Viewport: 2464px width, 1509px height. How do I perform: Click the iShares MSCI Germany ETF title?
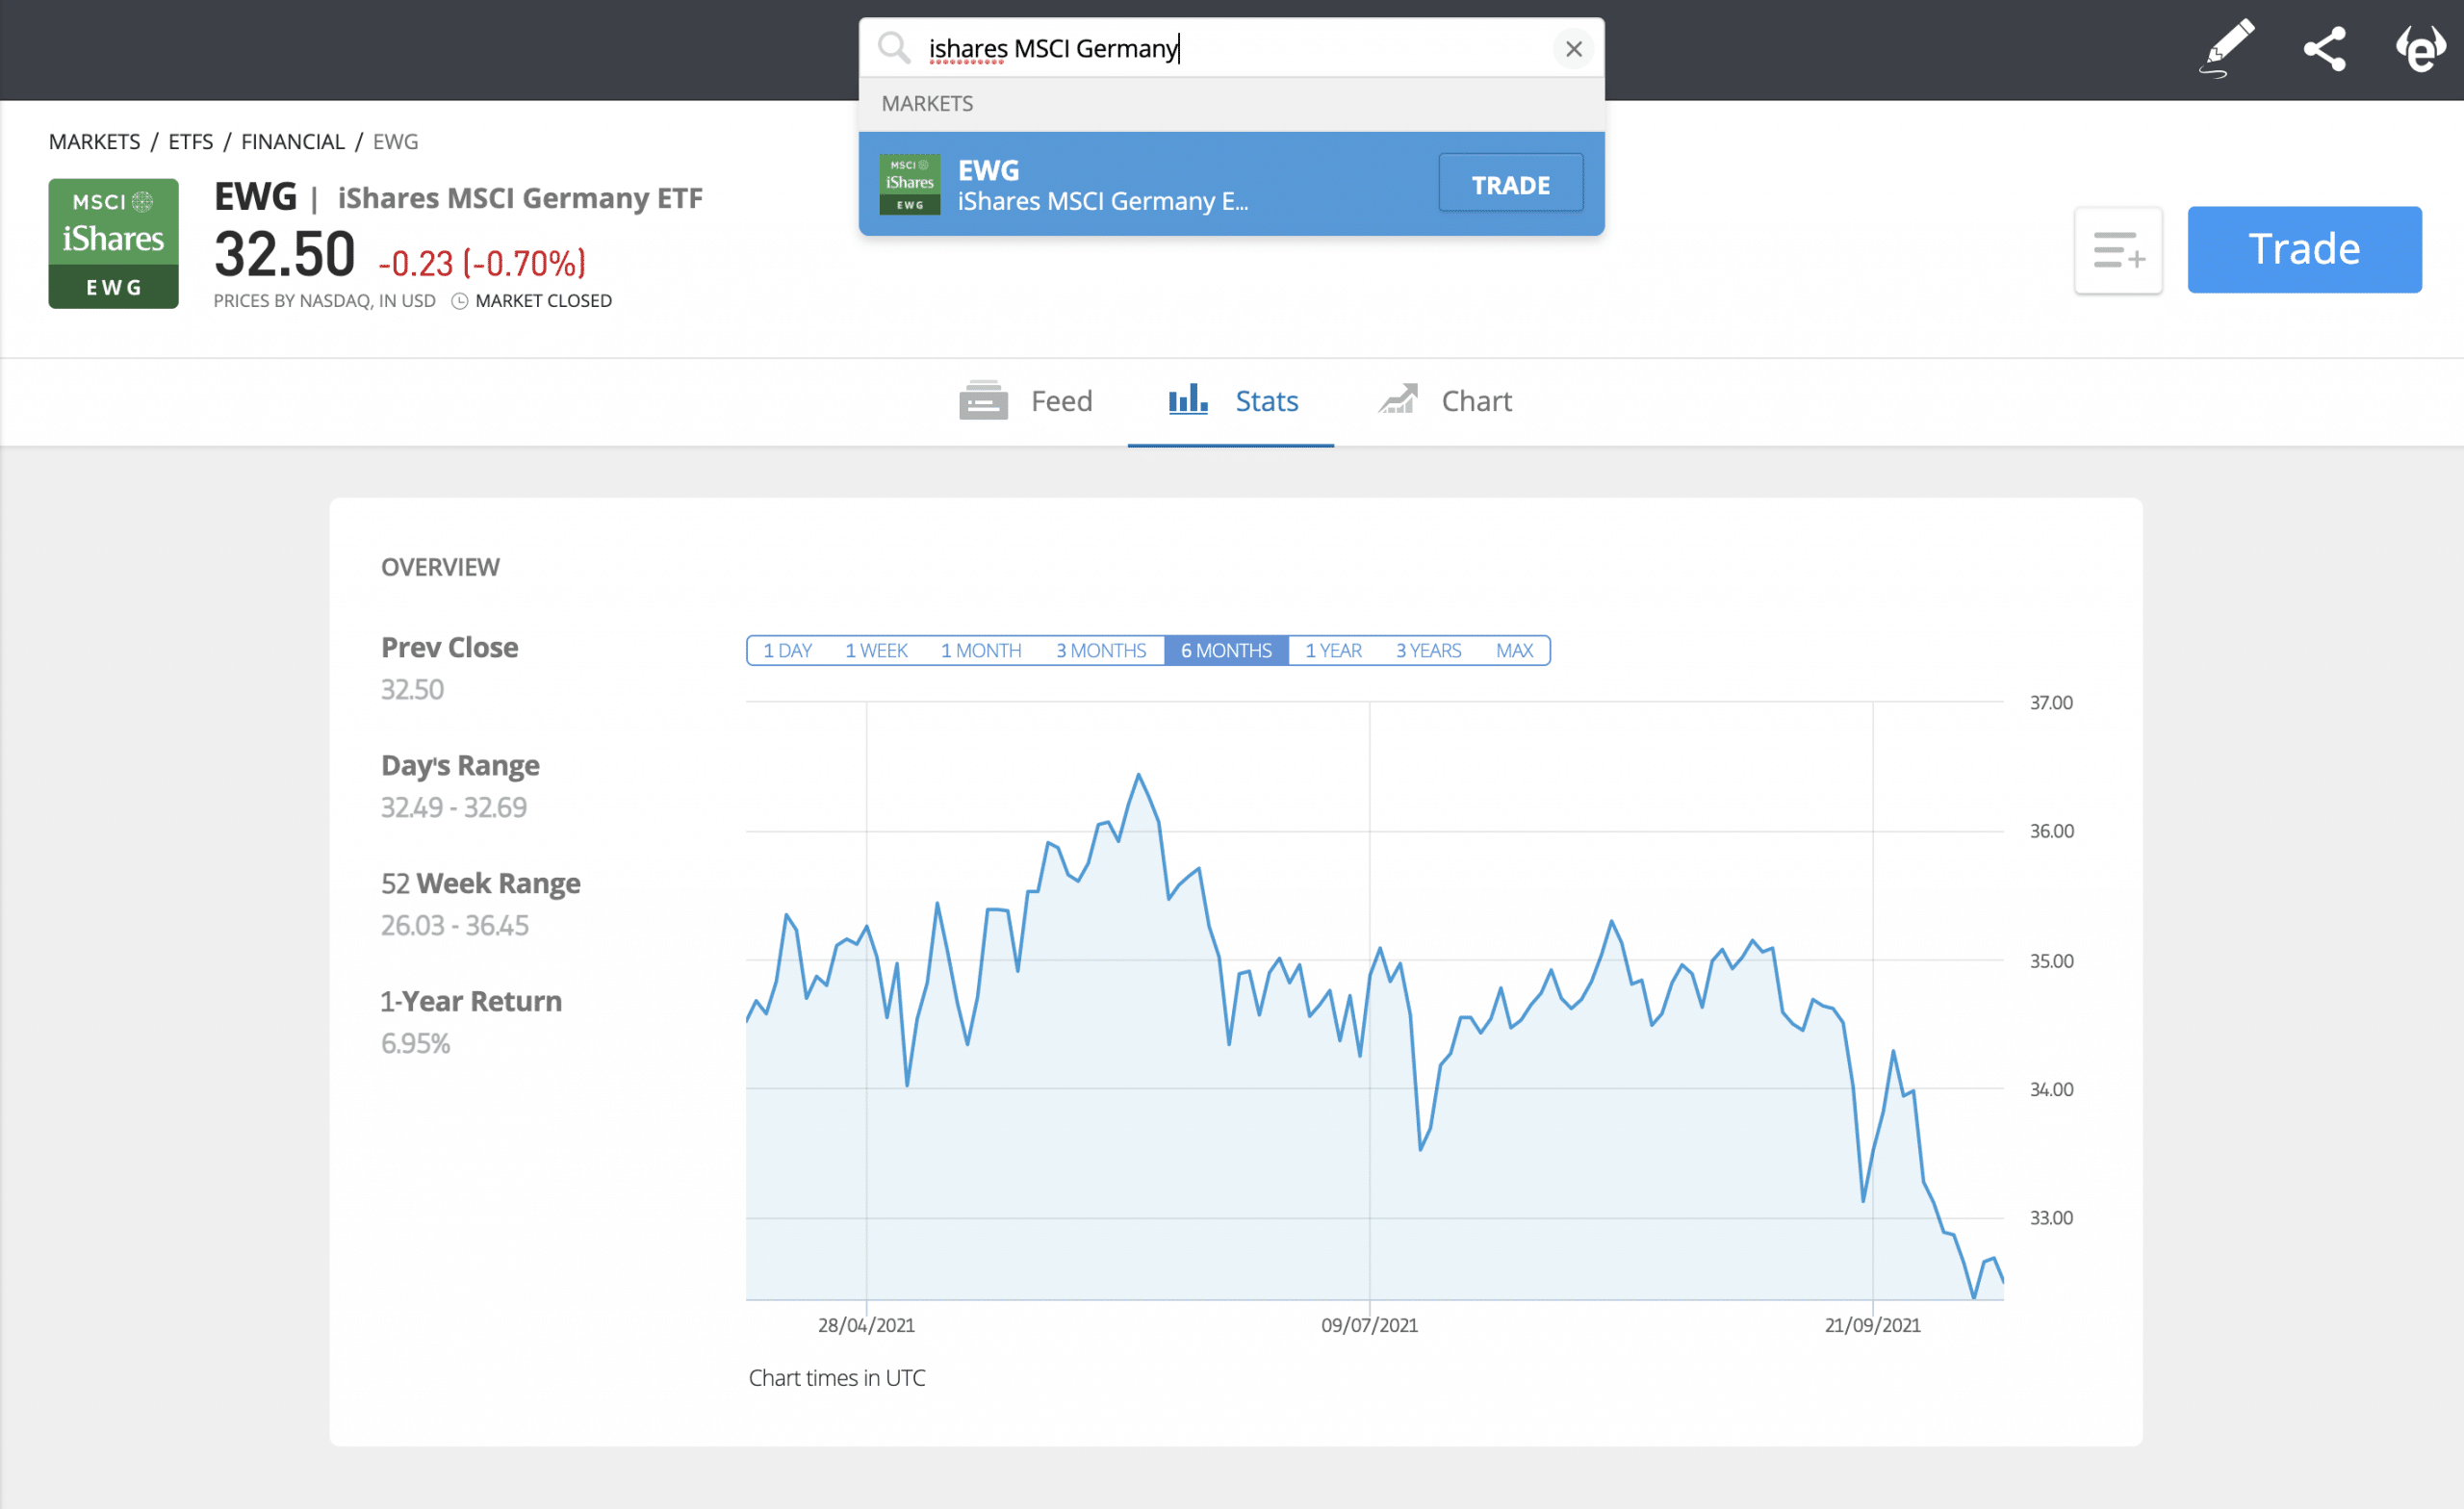coord(520,198)
